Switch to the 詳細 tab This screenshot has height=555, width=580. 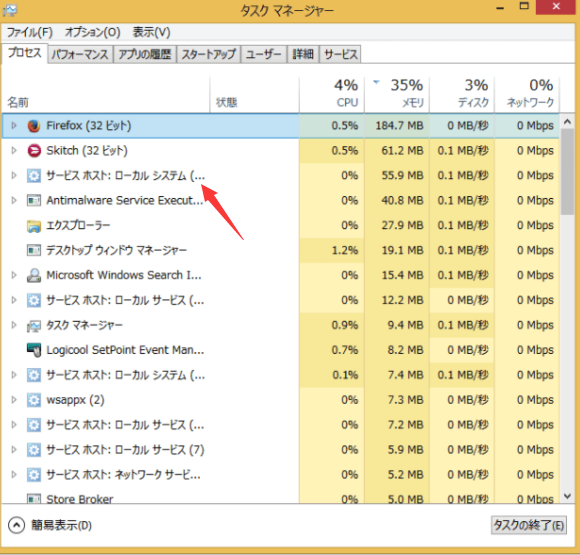[303, 54]
